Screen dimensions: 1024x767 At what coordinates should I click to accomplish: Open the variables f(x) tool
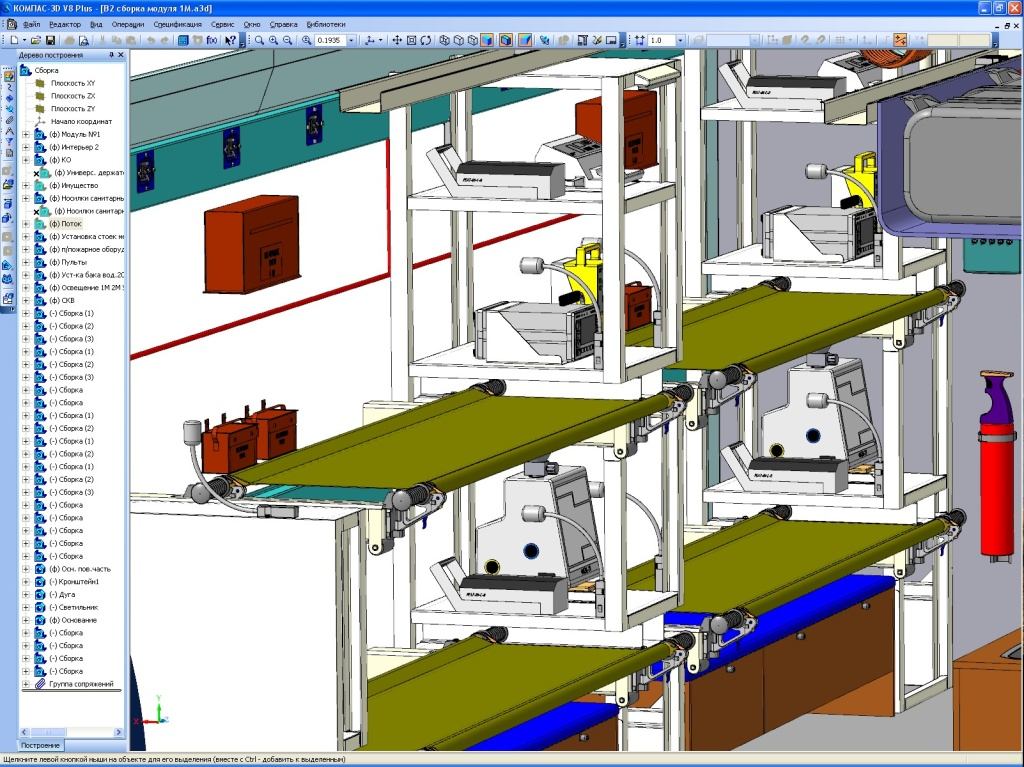(212, 40)
